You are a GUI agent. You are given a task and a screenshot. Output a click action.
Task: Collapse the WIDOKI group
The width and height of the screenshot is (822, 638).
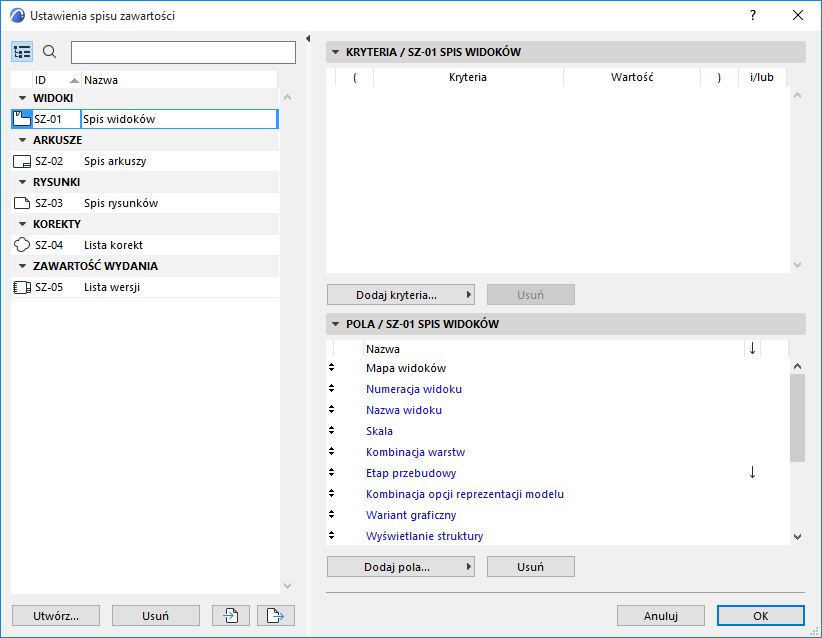[x=22, y=98]
